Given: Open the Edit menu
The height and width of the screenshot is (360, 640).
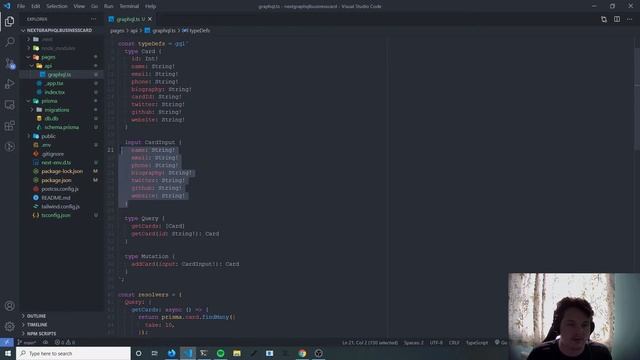Looking at the screenshot, I should 36,6.
